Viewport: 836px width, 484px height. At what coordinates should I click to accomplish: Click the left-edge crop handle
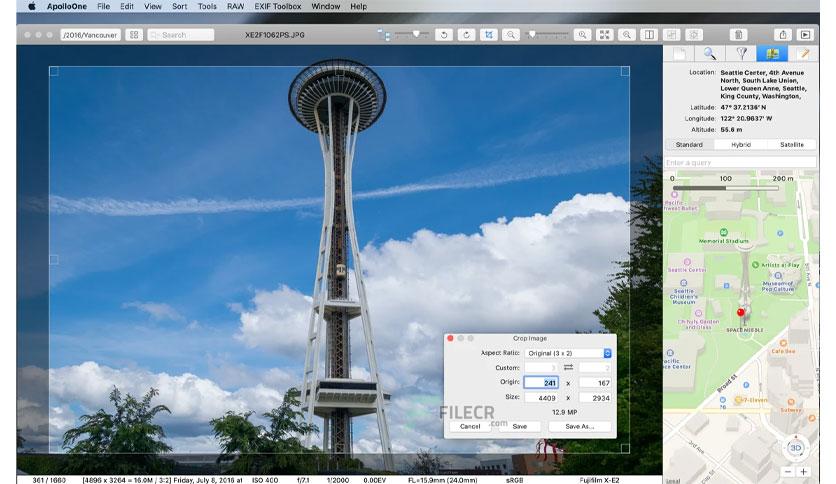[53, 260]
